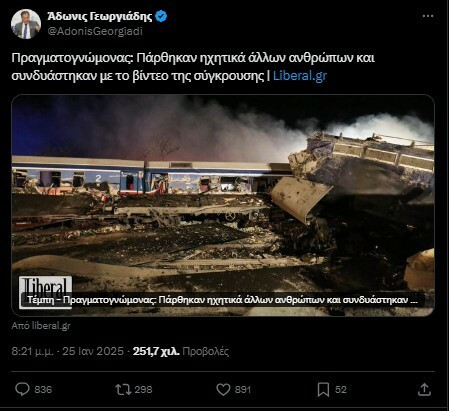Click the display name Άδωνις Γεωργιάδης
Screen dimensions: 449x411
pyautogui.click(x=100, y=16)
